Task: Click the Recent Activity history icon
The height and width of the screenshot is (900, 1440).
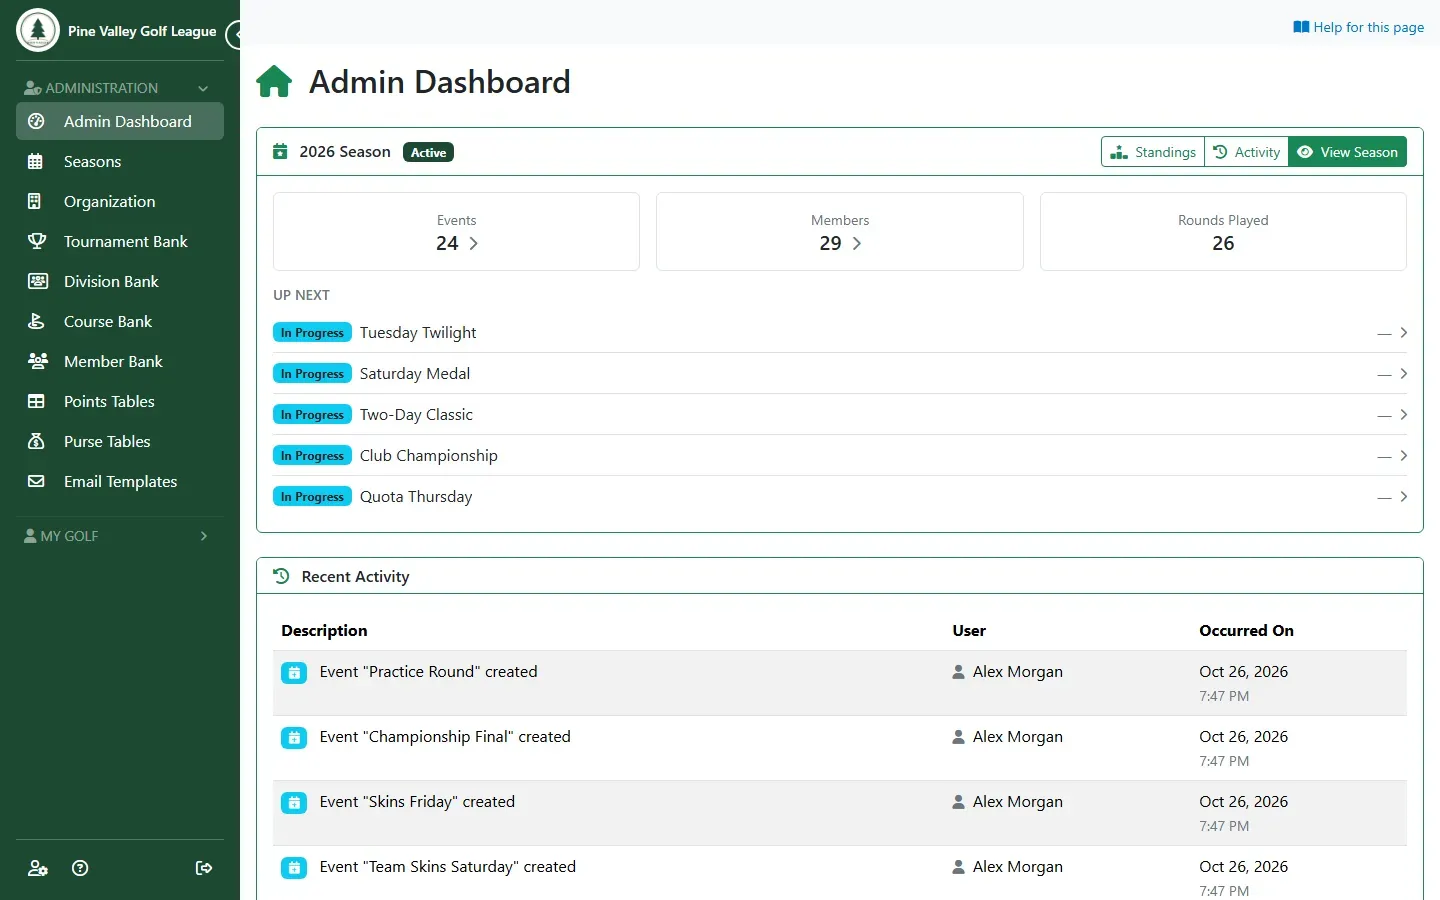Action: tap(281, 576)
